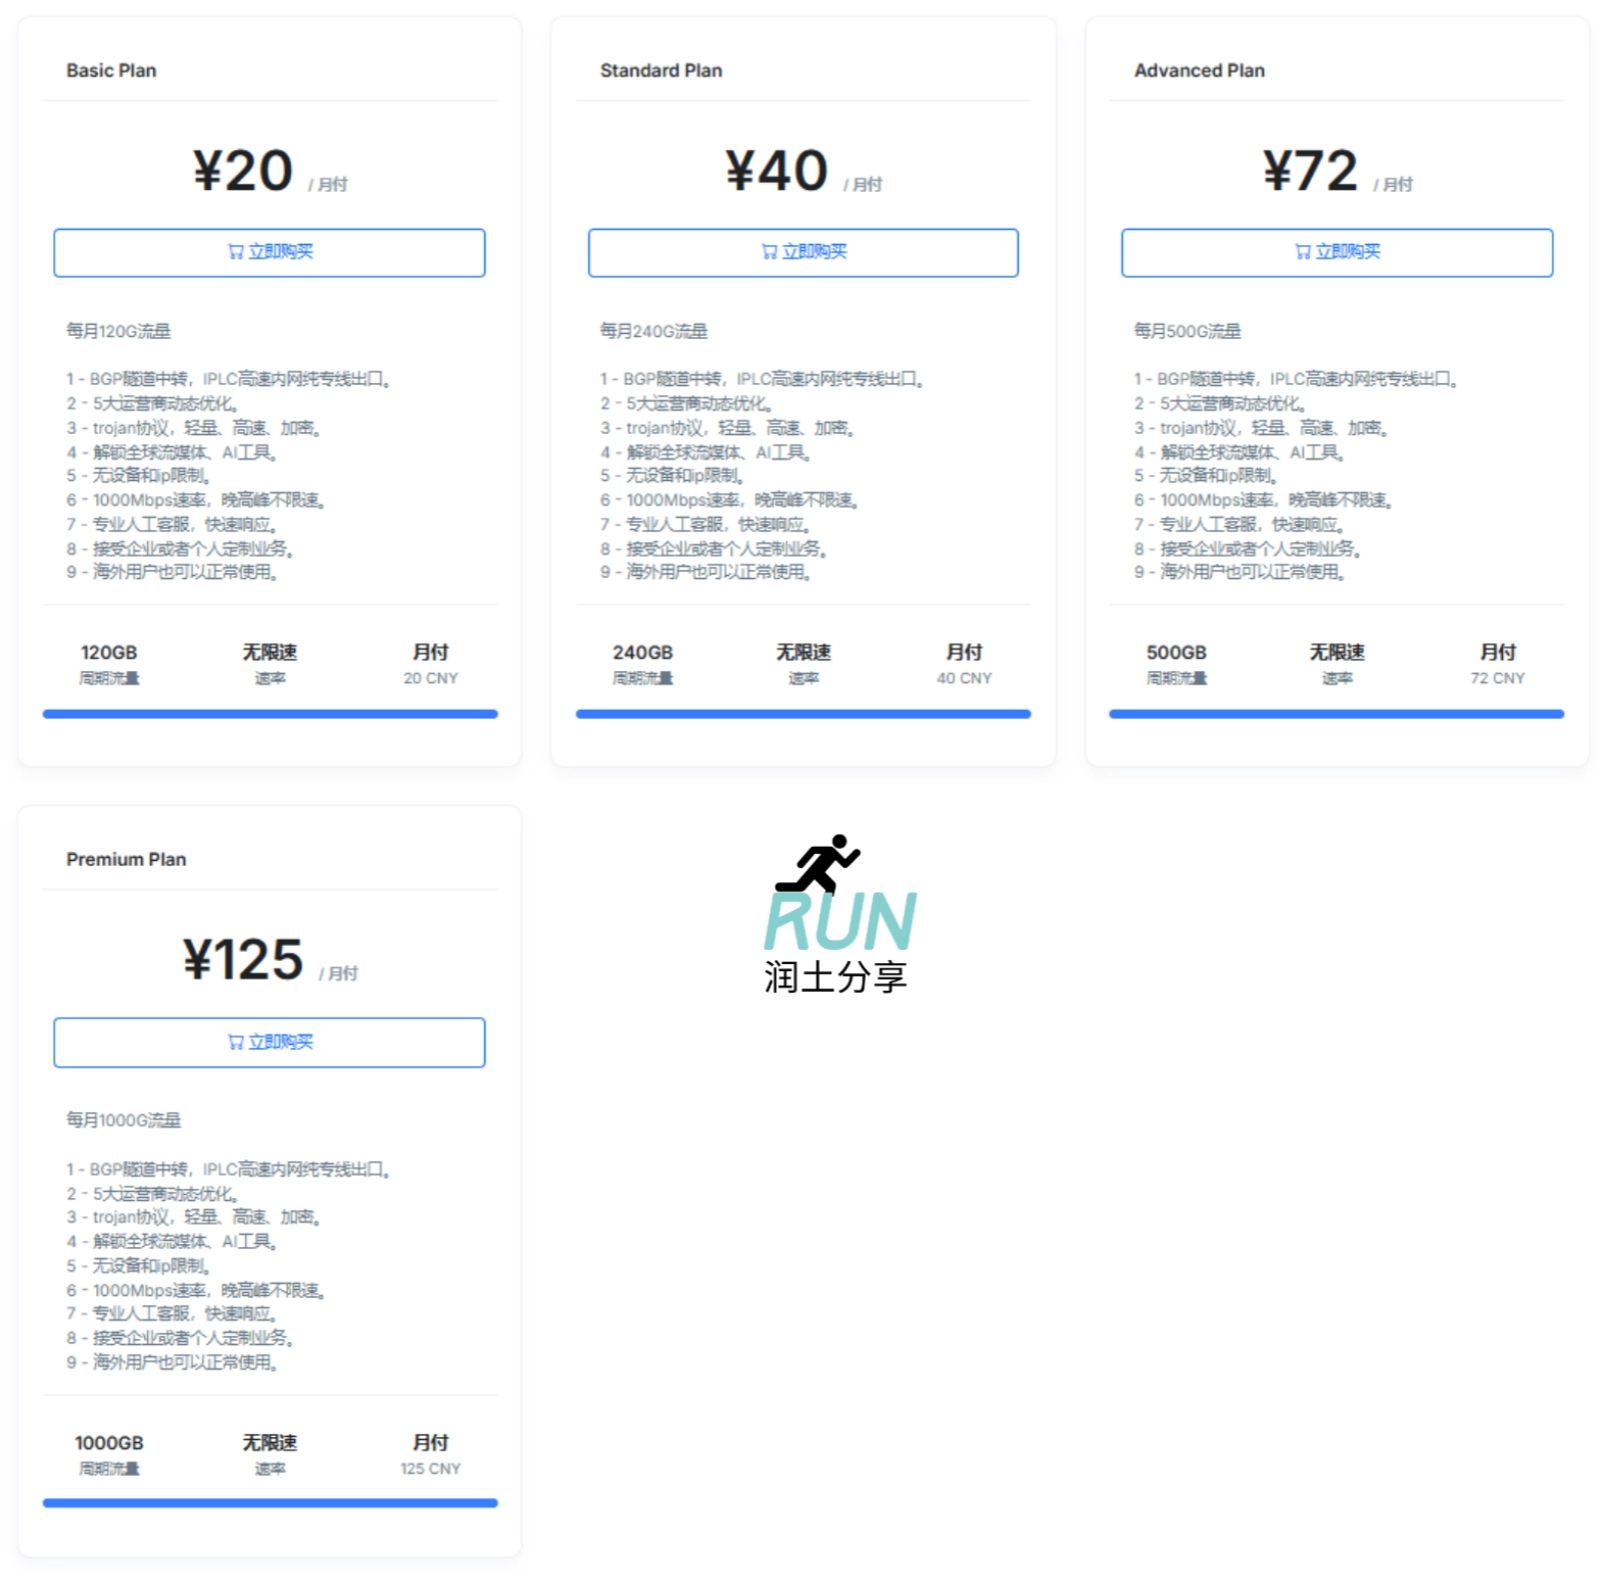Click the teal RUN logo lettering
The width and height of the screenshot is (1600, 1581).
pos(840,921)
